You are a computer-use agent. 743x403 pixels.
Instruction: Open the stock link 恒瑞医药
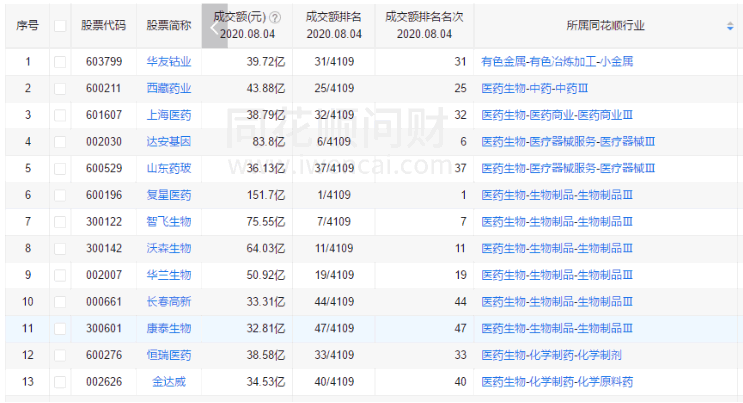tap(169, 355)
